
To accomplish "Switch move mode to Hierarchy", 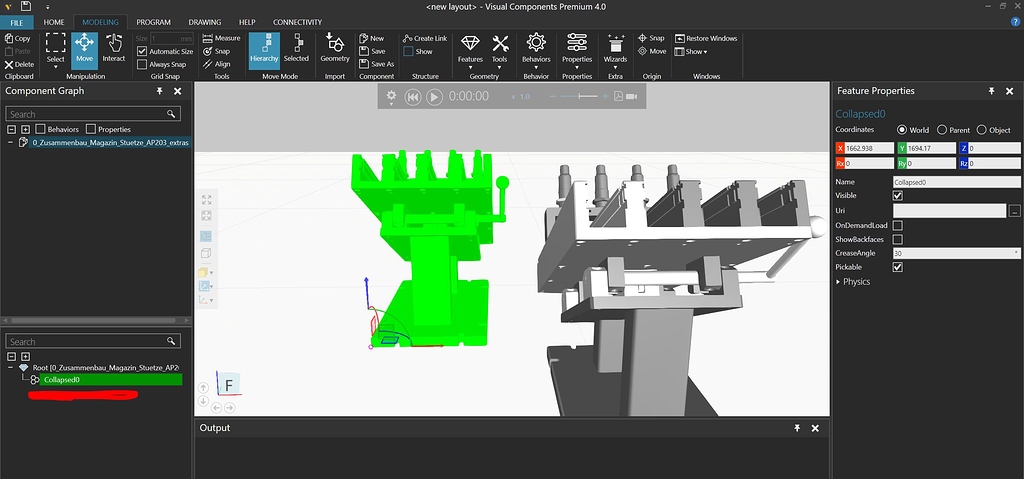I will tap(264, 47).
